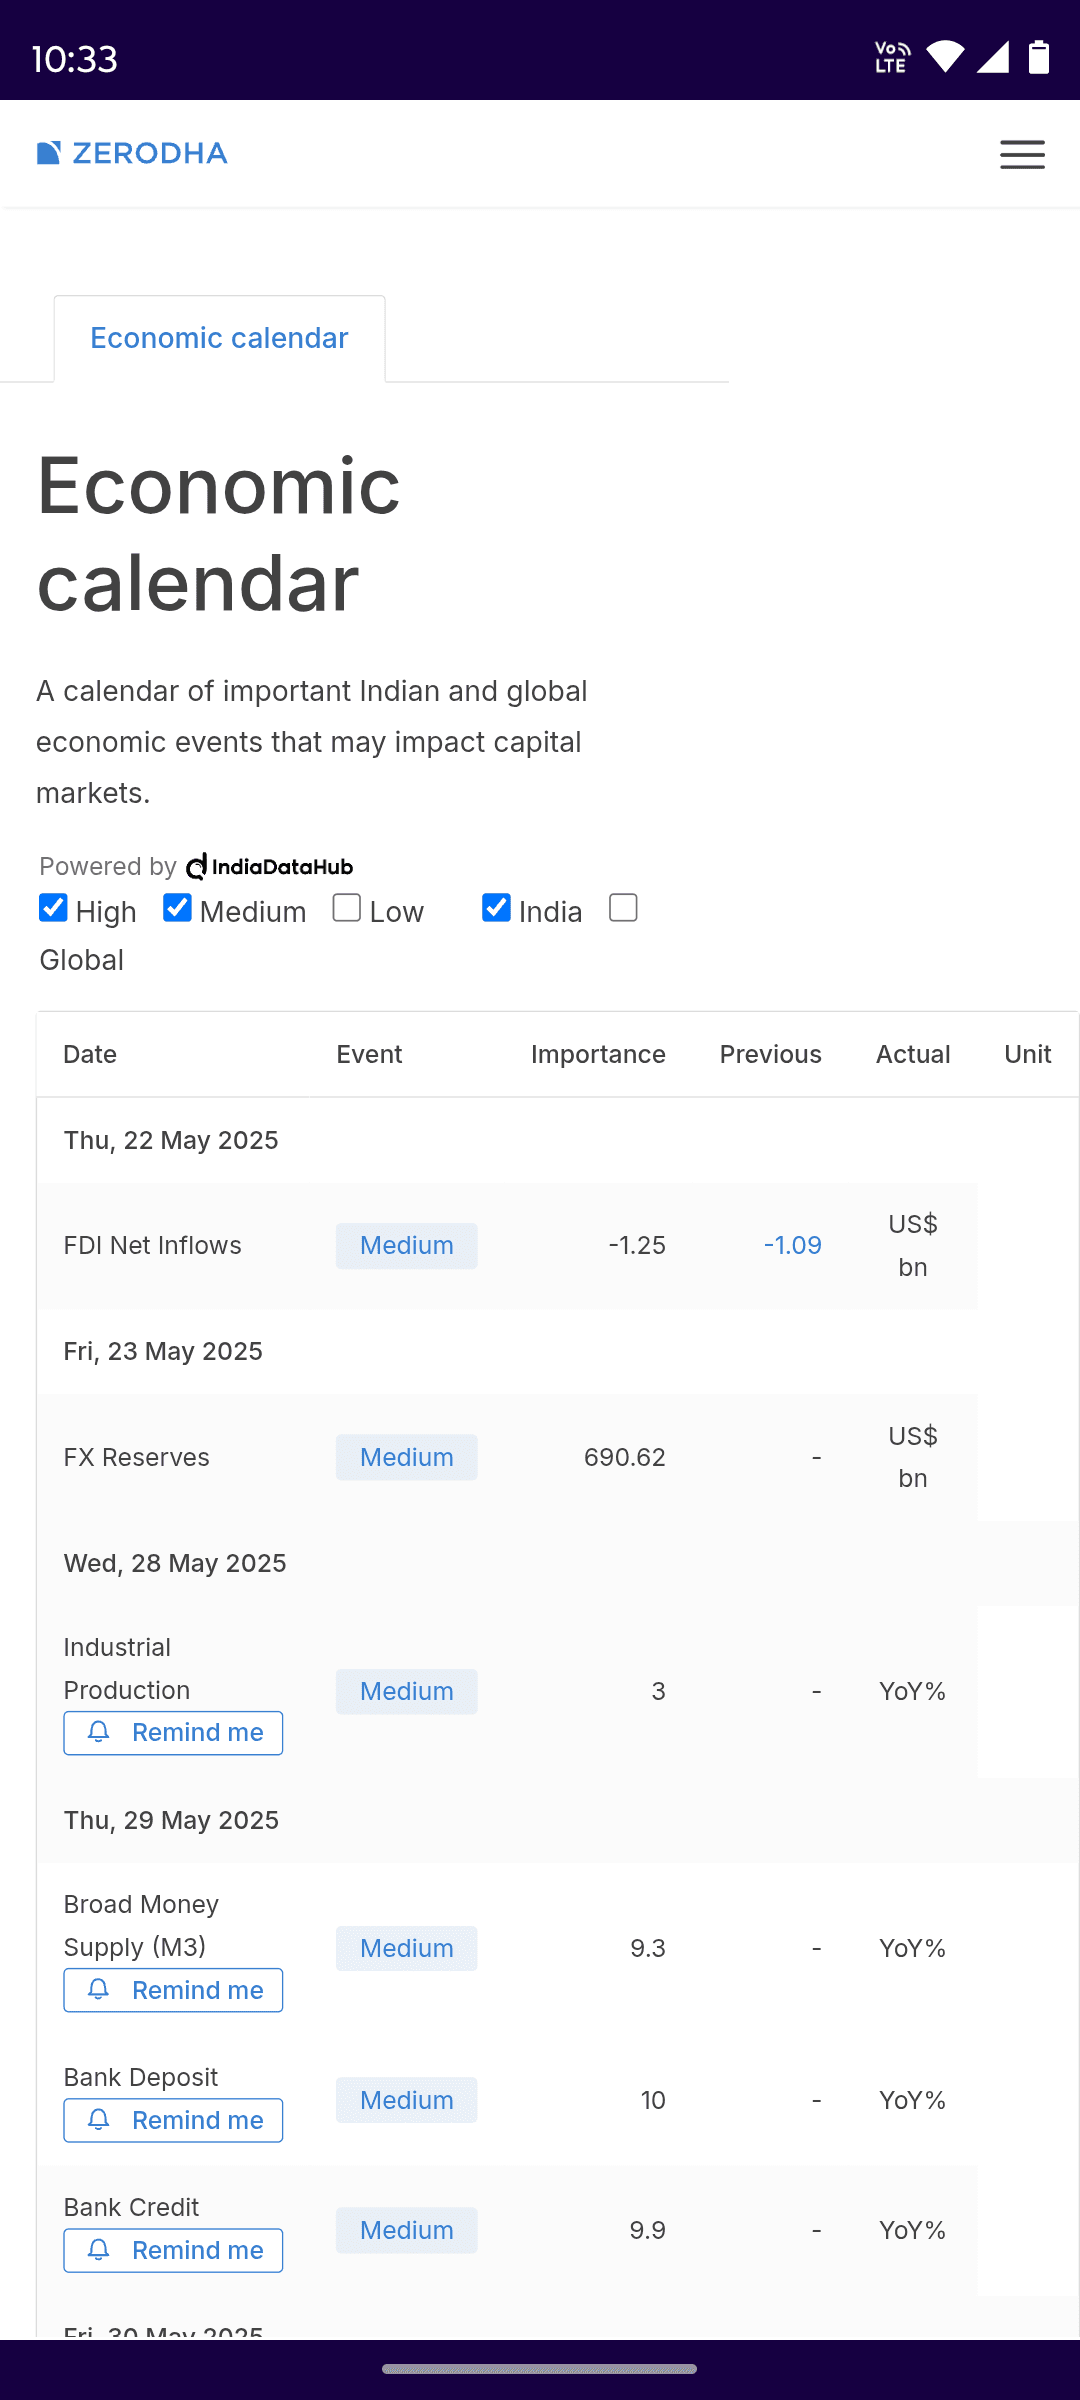Image resolution: width=1080 pixels, height=2400 pixels.
Task: Set reminder for Broad Money Supply (M3)
Action: [x=173, y=1991]
